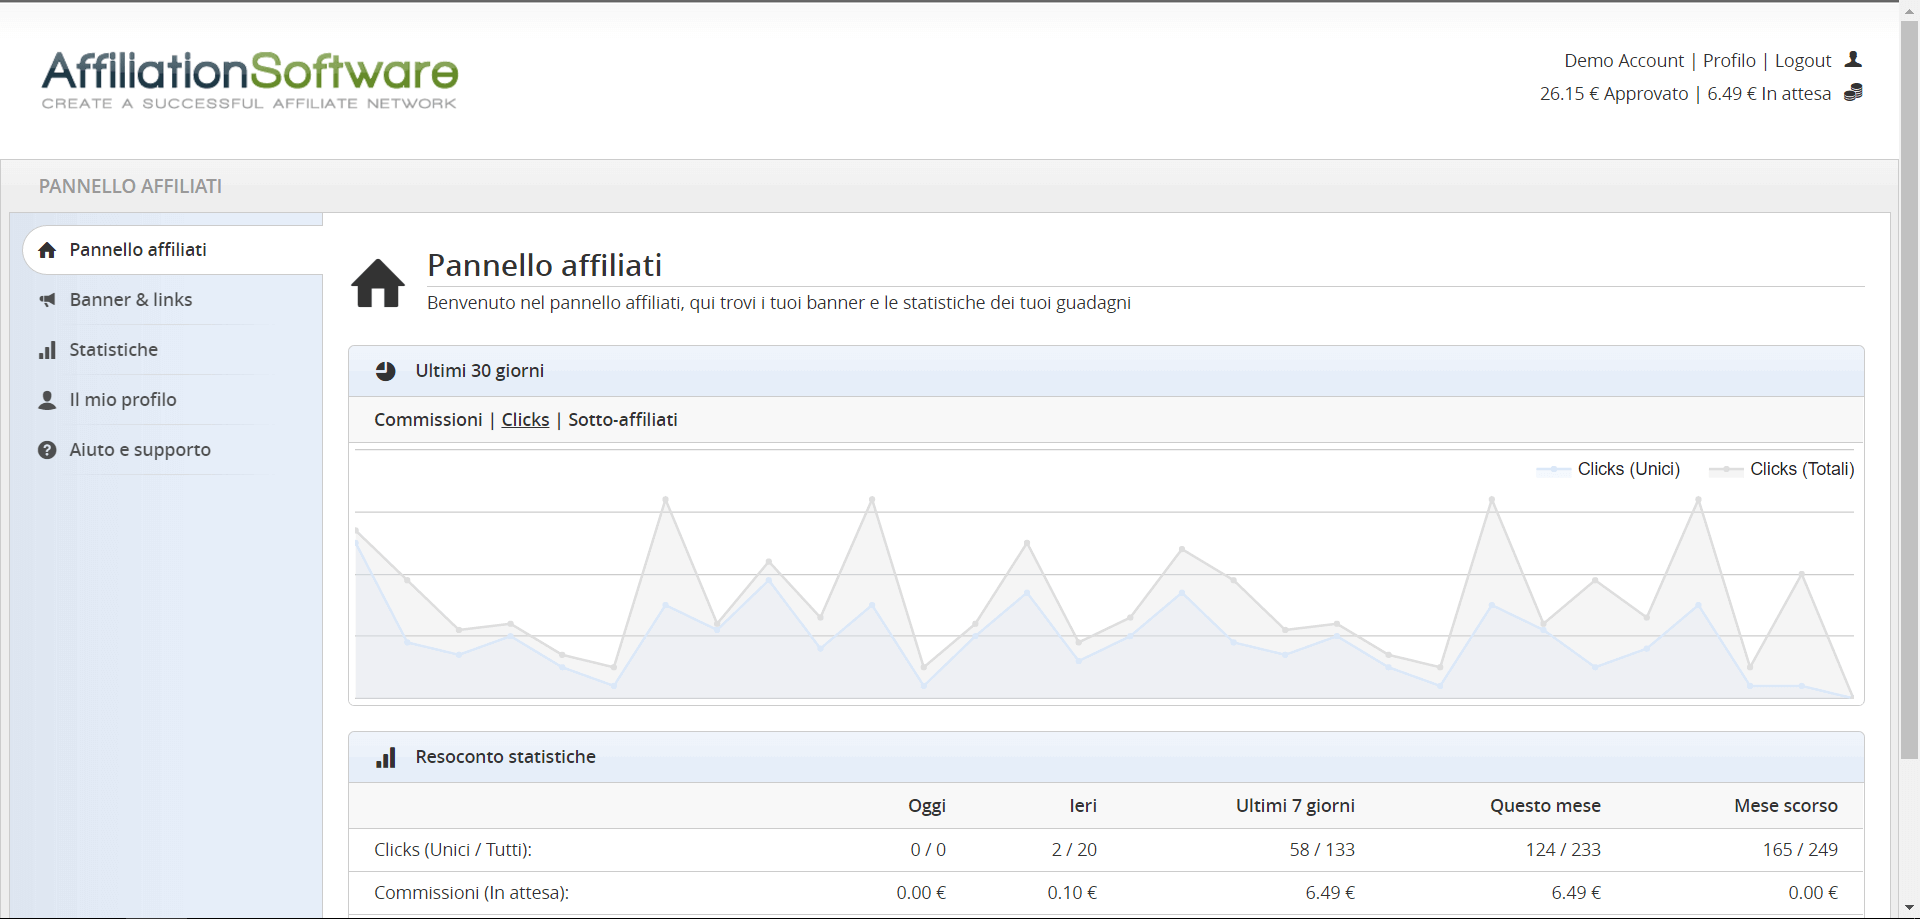Viewport: 1920px width, 919px height.
Task: Open Banner & links from the sidebar
Action: point(131,300)
